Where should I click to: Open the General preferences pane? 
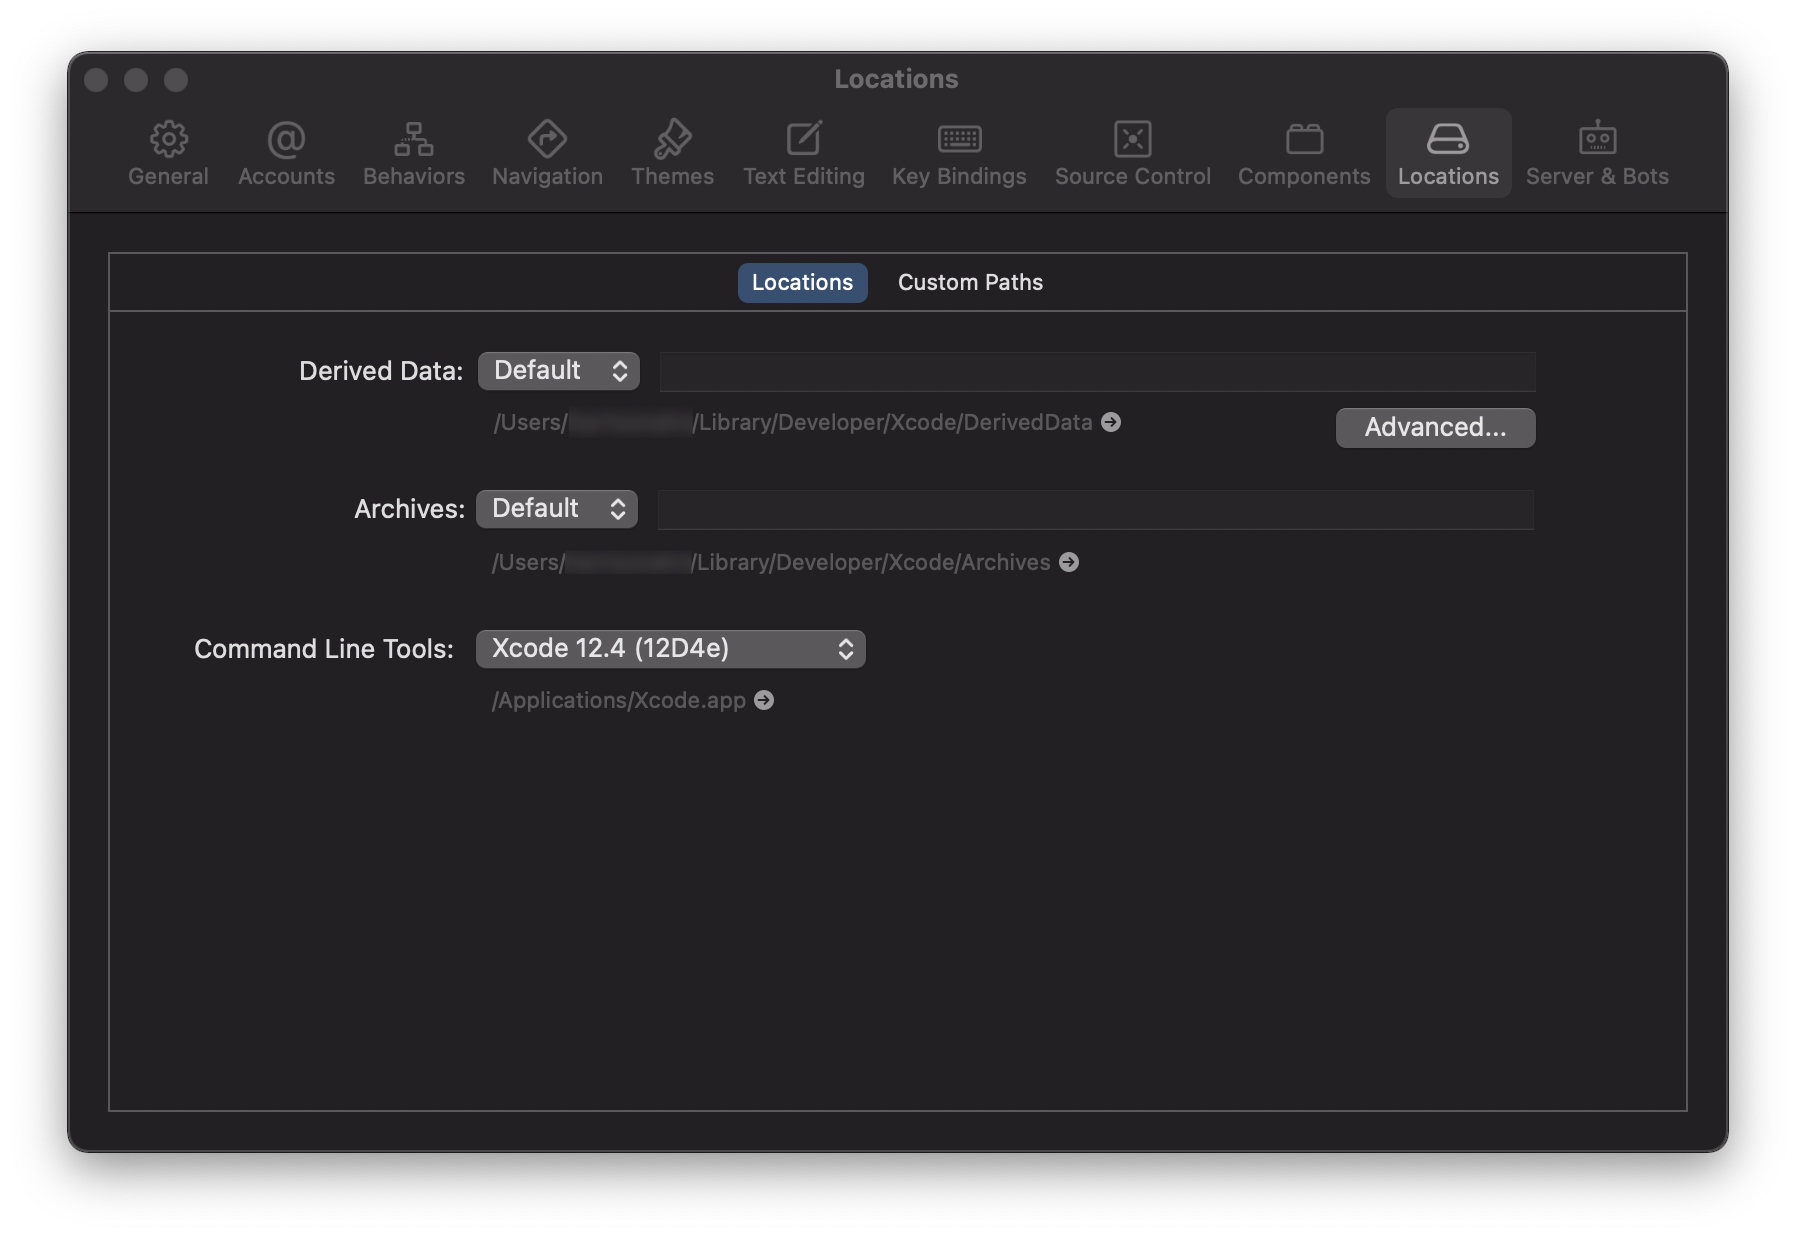pyautogui.click(x=168, y=154)
